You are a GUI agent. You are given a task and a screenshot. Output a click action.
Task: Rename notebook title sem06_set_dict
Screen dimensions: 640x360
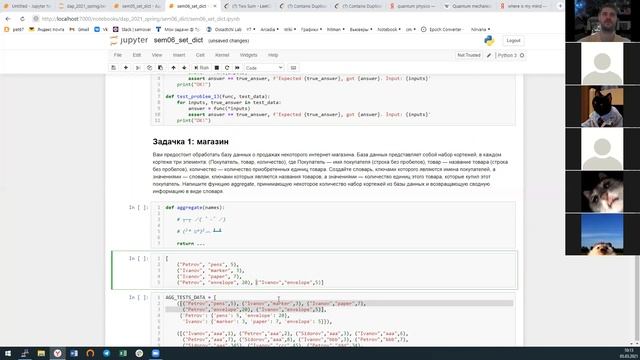tap(178, 40)
